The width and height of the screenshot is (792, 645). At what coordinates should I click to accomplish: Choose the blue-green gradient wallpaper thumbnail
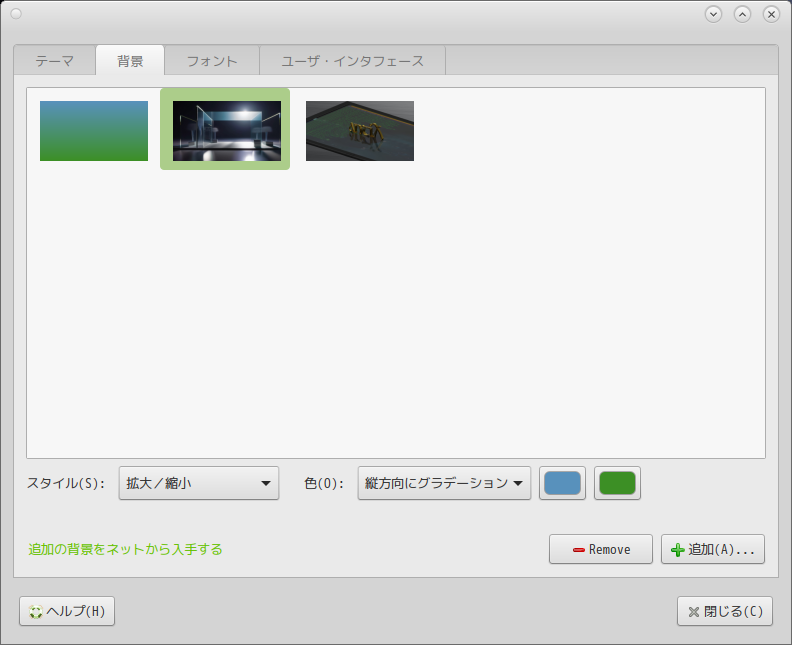coord(94,131)
